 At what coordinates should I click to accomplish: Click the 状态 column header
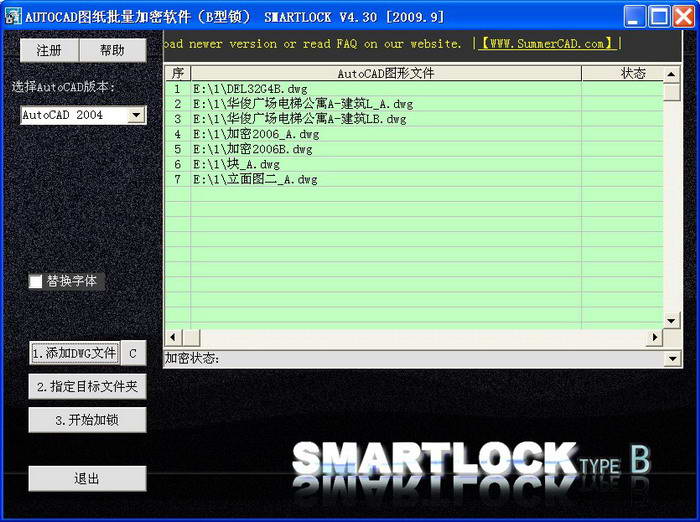[x=623, y=73]
